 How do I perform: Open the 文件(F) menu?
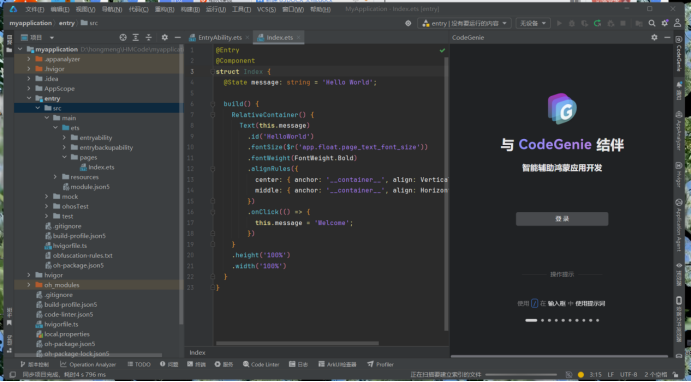[34, 9]
